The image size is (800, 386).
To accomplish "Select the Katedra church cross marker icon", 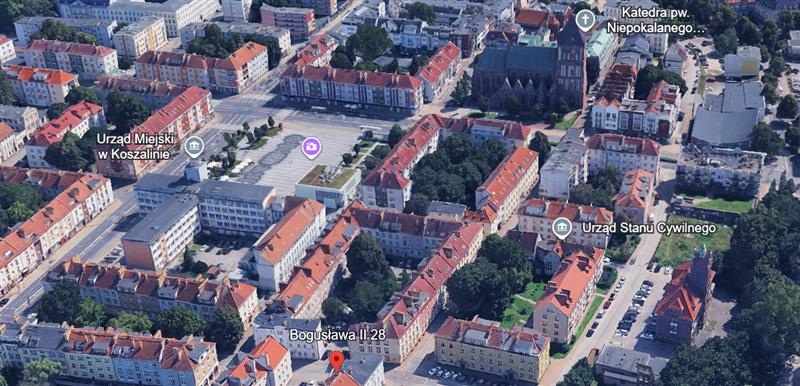I will (585, 20).
